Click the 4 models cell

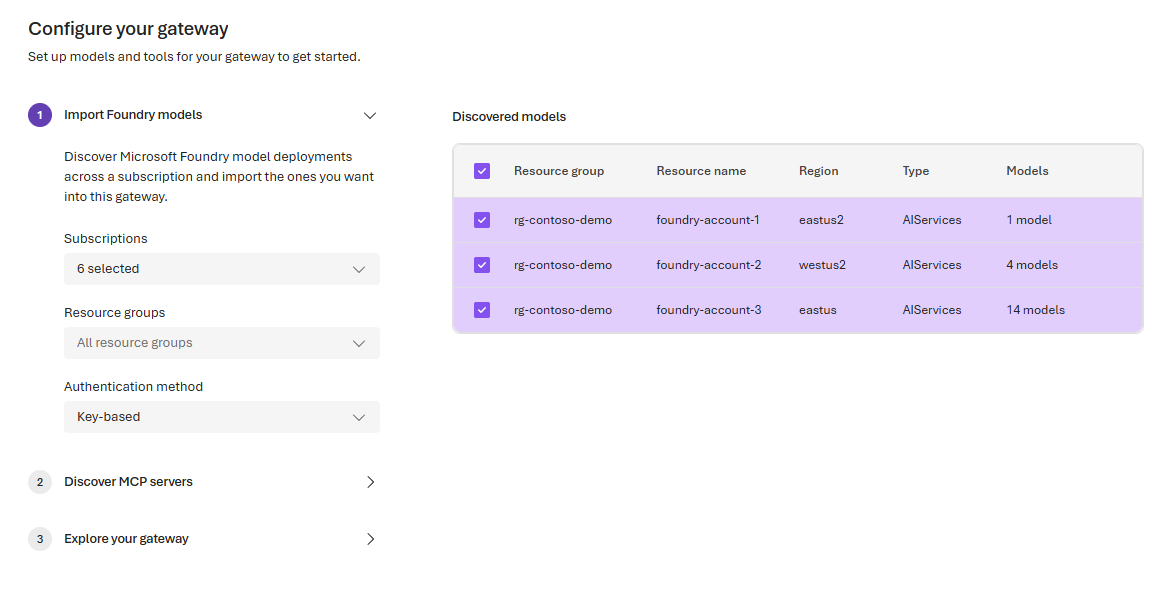pyautogui.click(x=1032, y=265)
